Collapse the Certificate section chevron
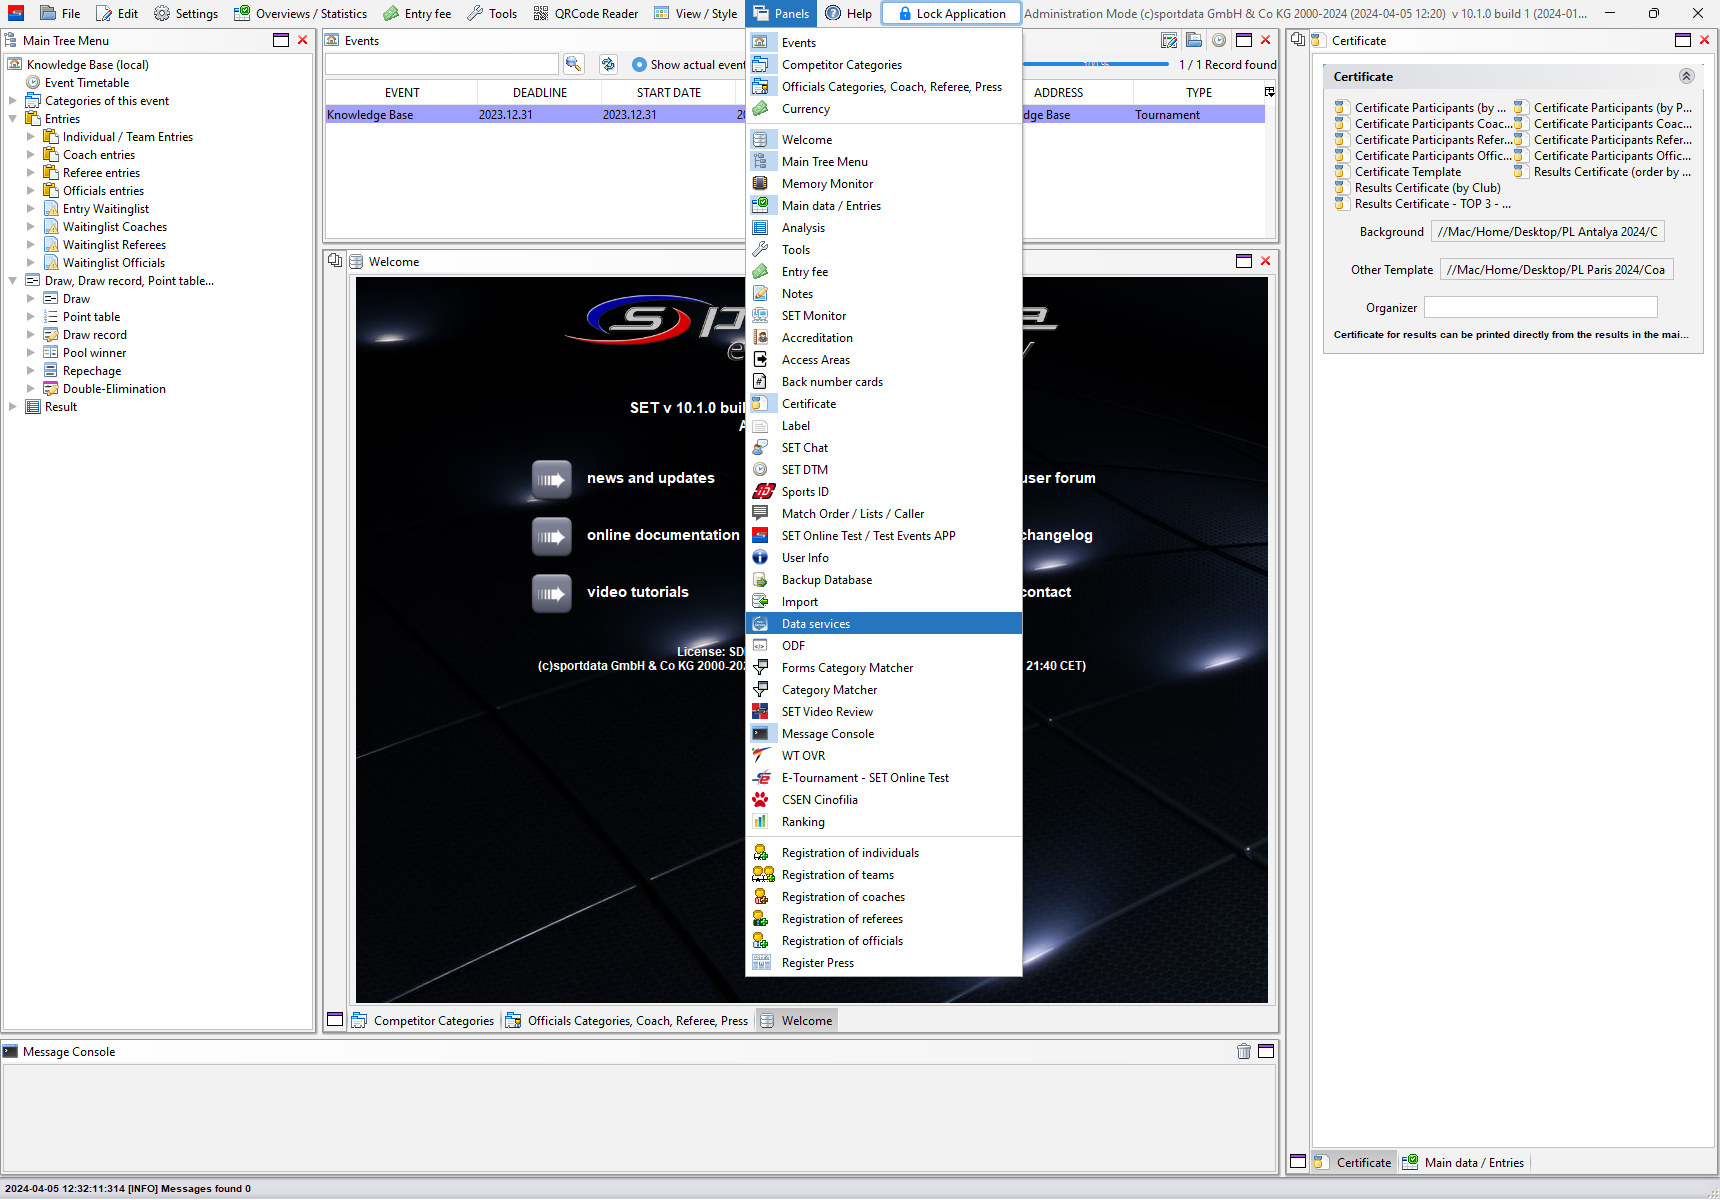This screenshot has width=1720, height=1200. (1686, 76)
